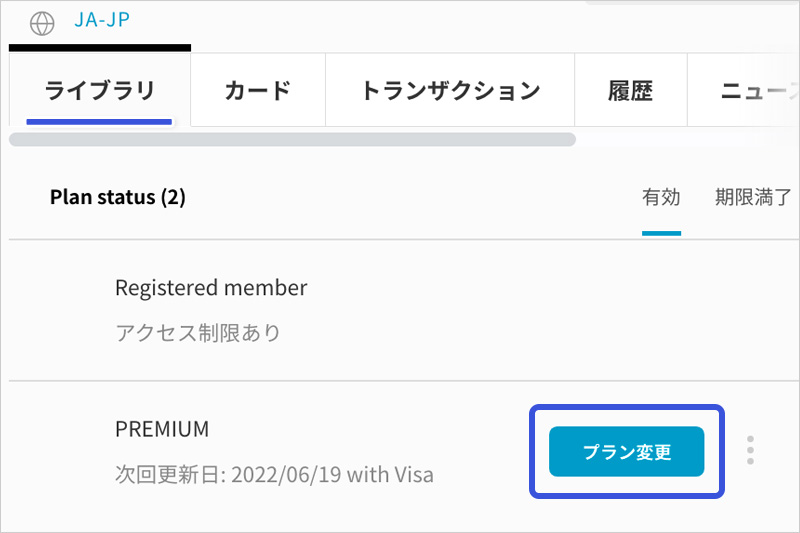The image size is (800, 533).
Task: Click the horizontal tab scrollbar
Action: point(292,139)
